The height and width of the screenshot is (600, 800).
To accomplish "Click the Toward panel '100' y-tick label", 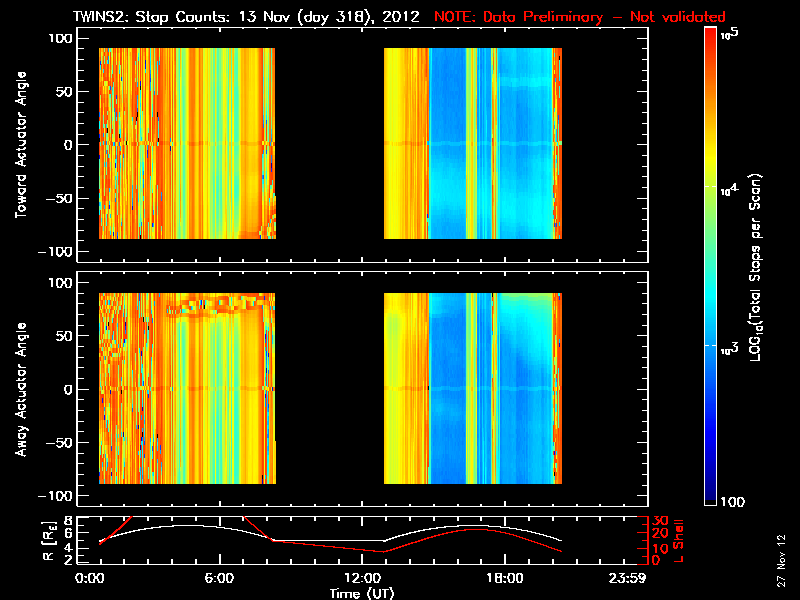I will (60, 38).
